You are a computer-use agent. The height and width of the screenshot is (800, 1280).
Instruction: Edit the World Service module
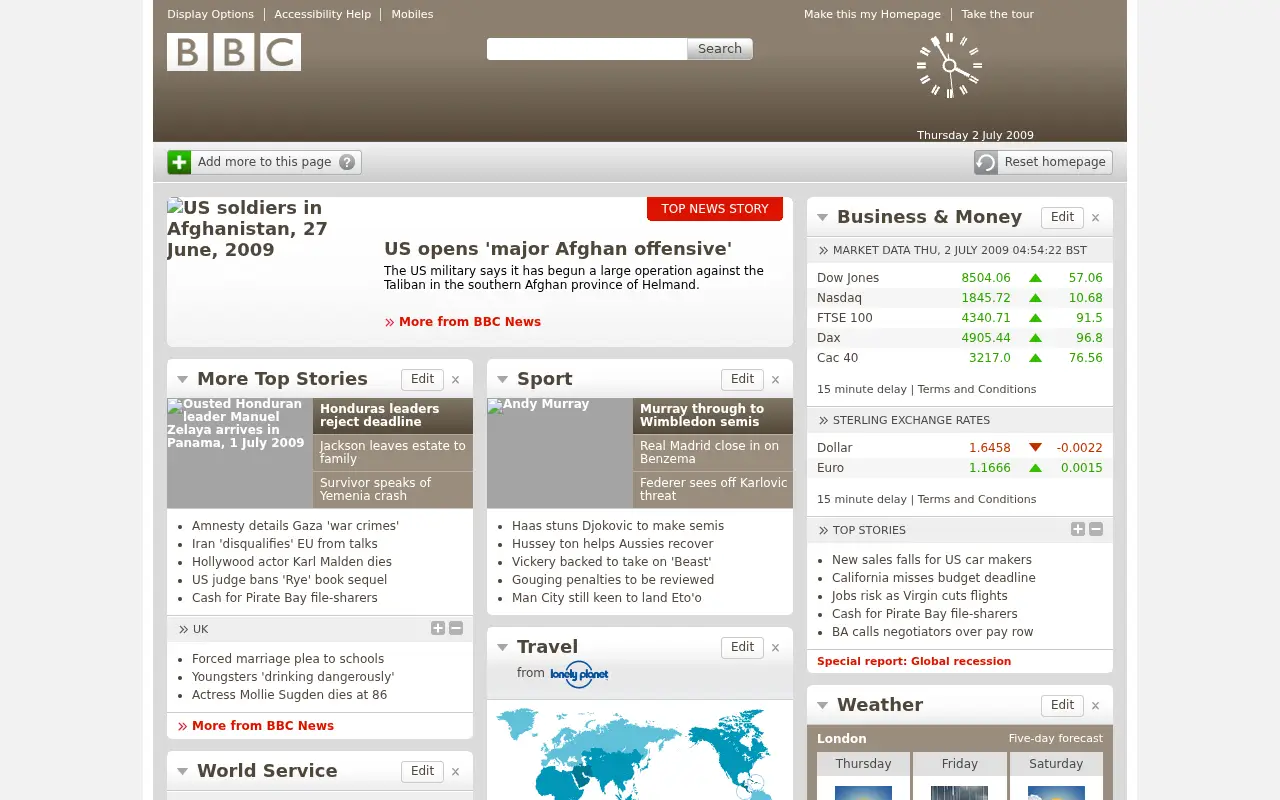click(422, 771)
